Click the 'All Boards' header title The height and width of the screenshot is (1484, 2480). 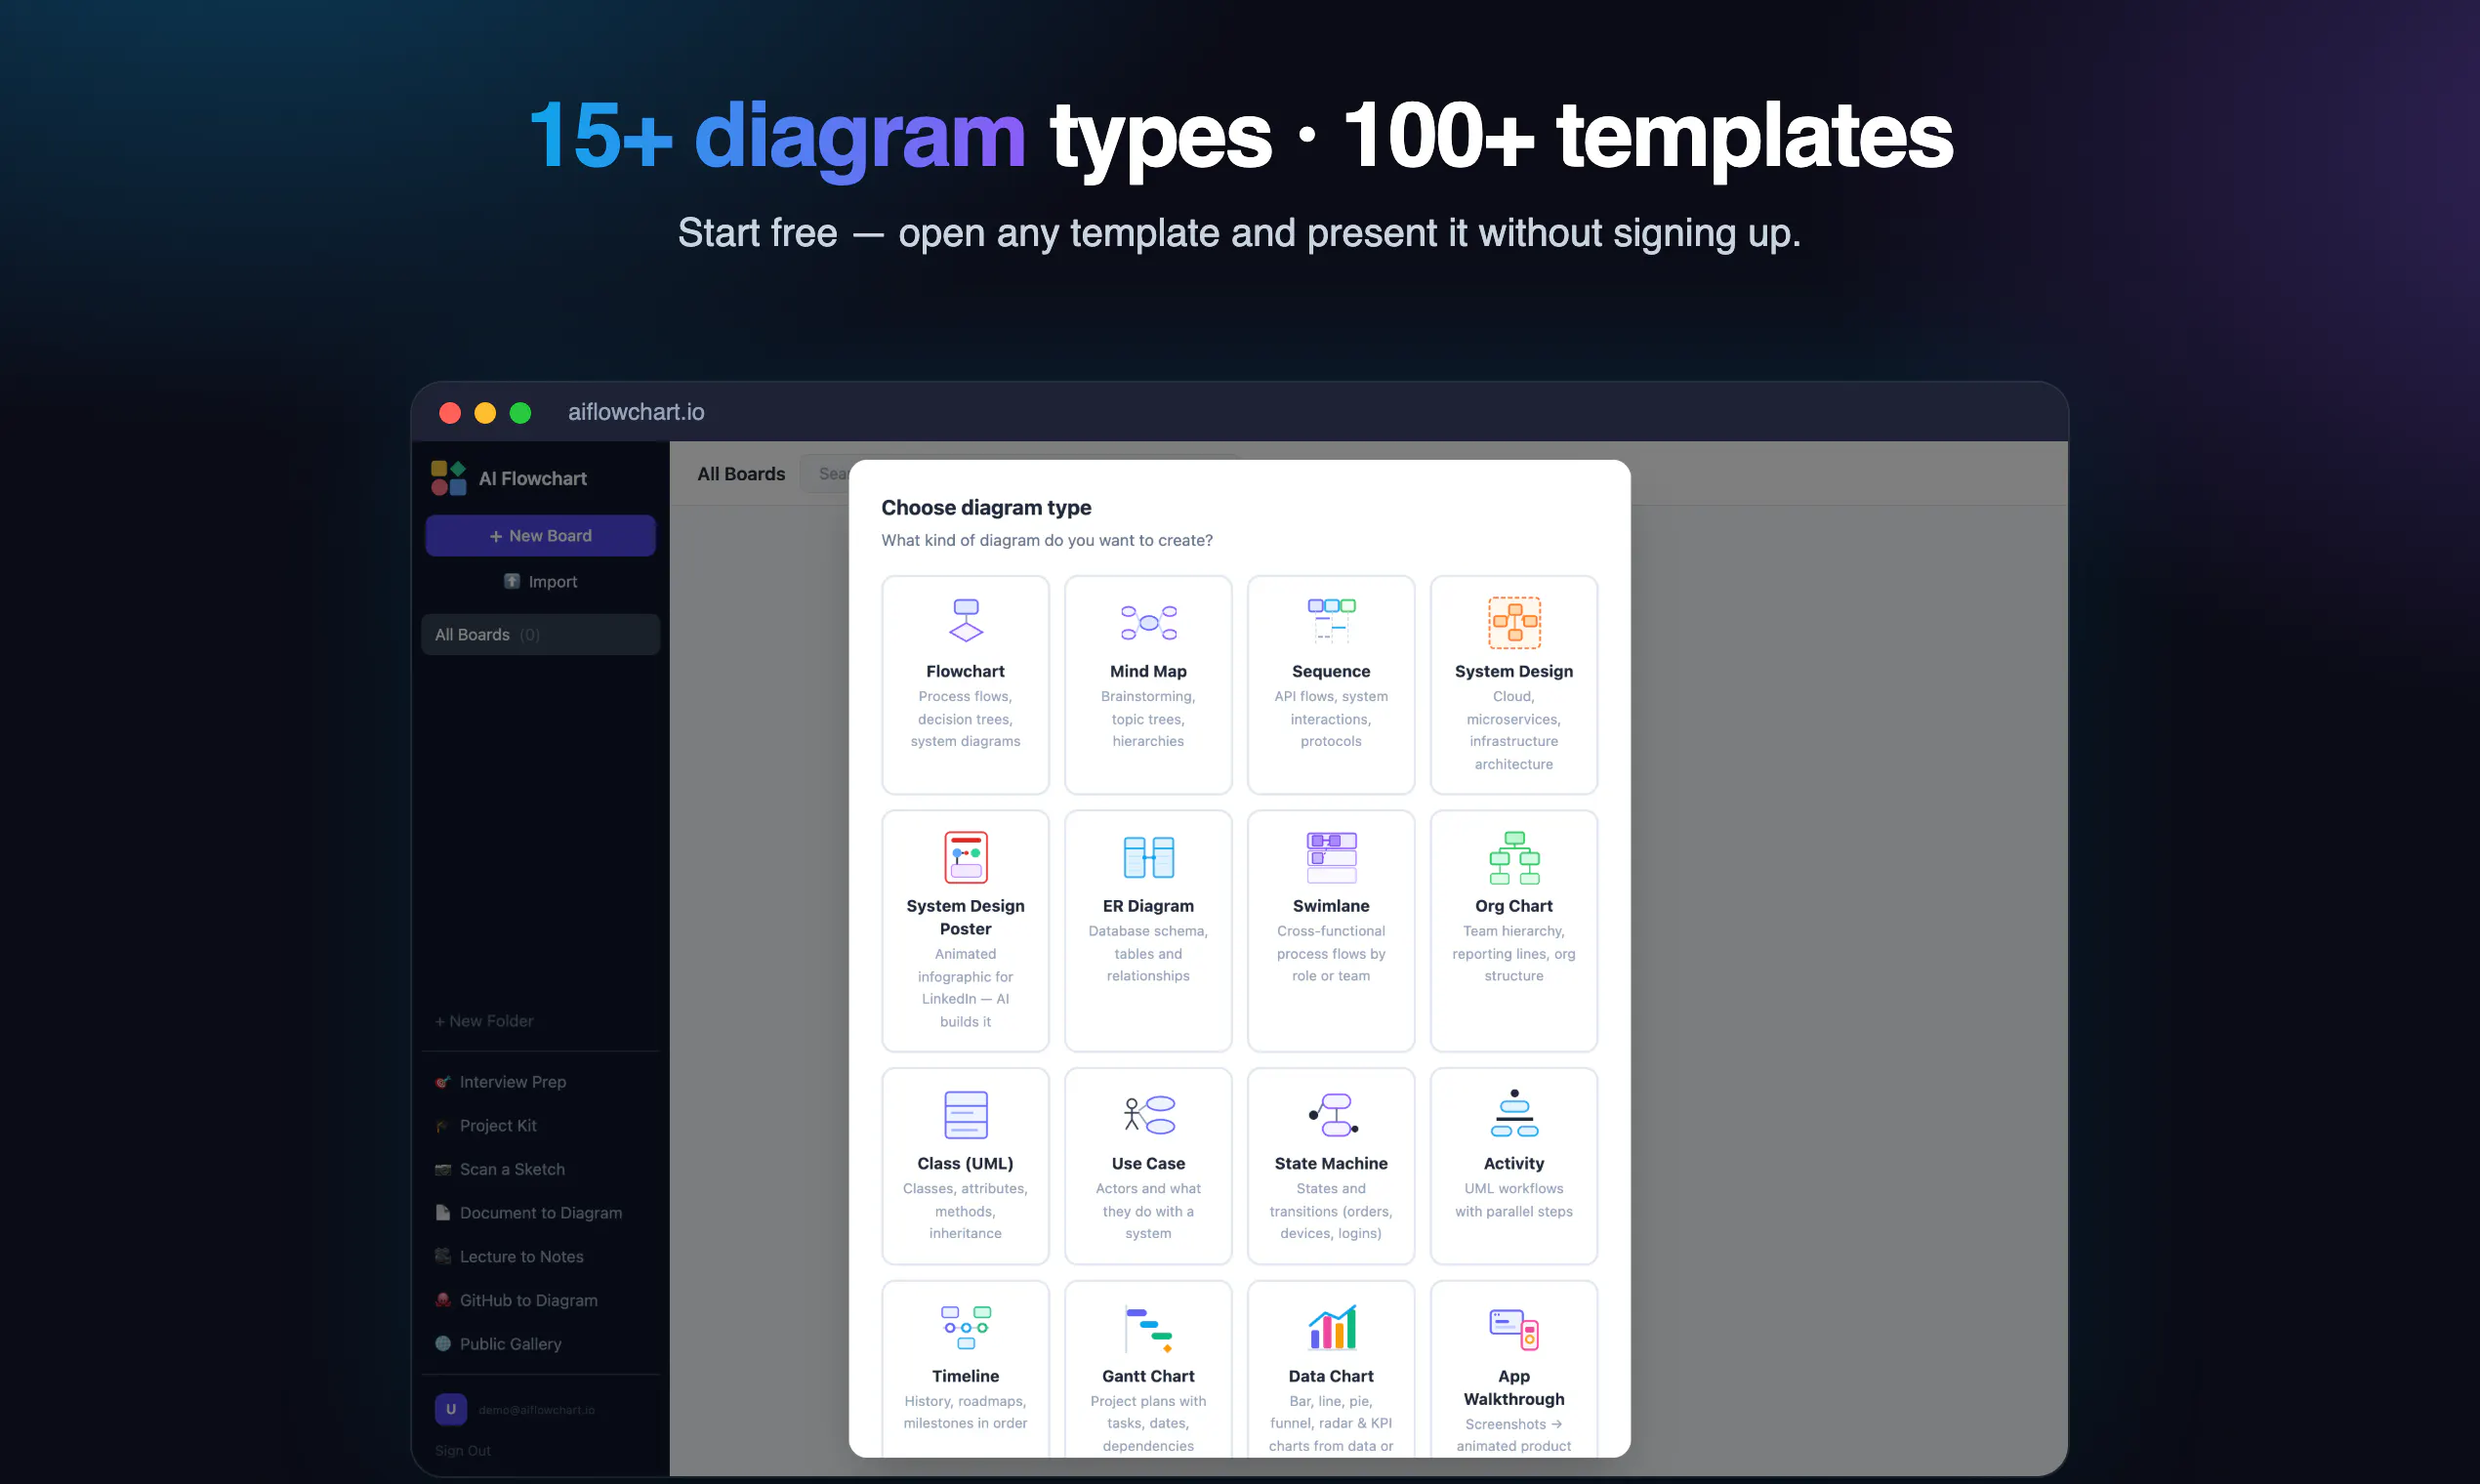741,474
